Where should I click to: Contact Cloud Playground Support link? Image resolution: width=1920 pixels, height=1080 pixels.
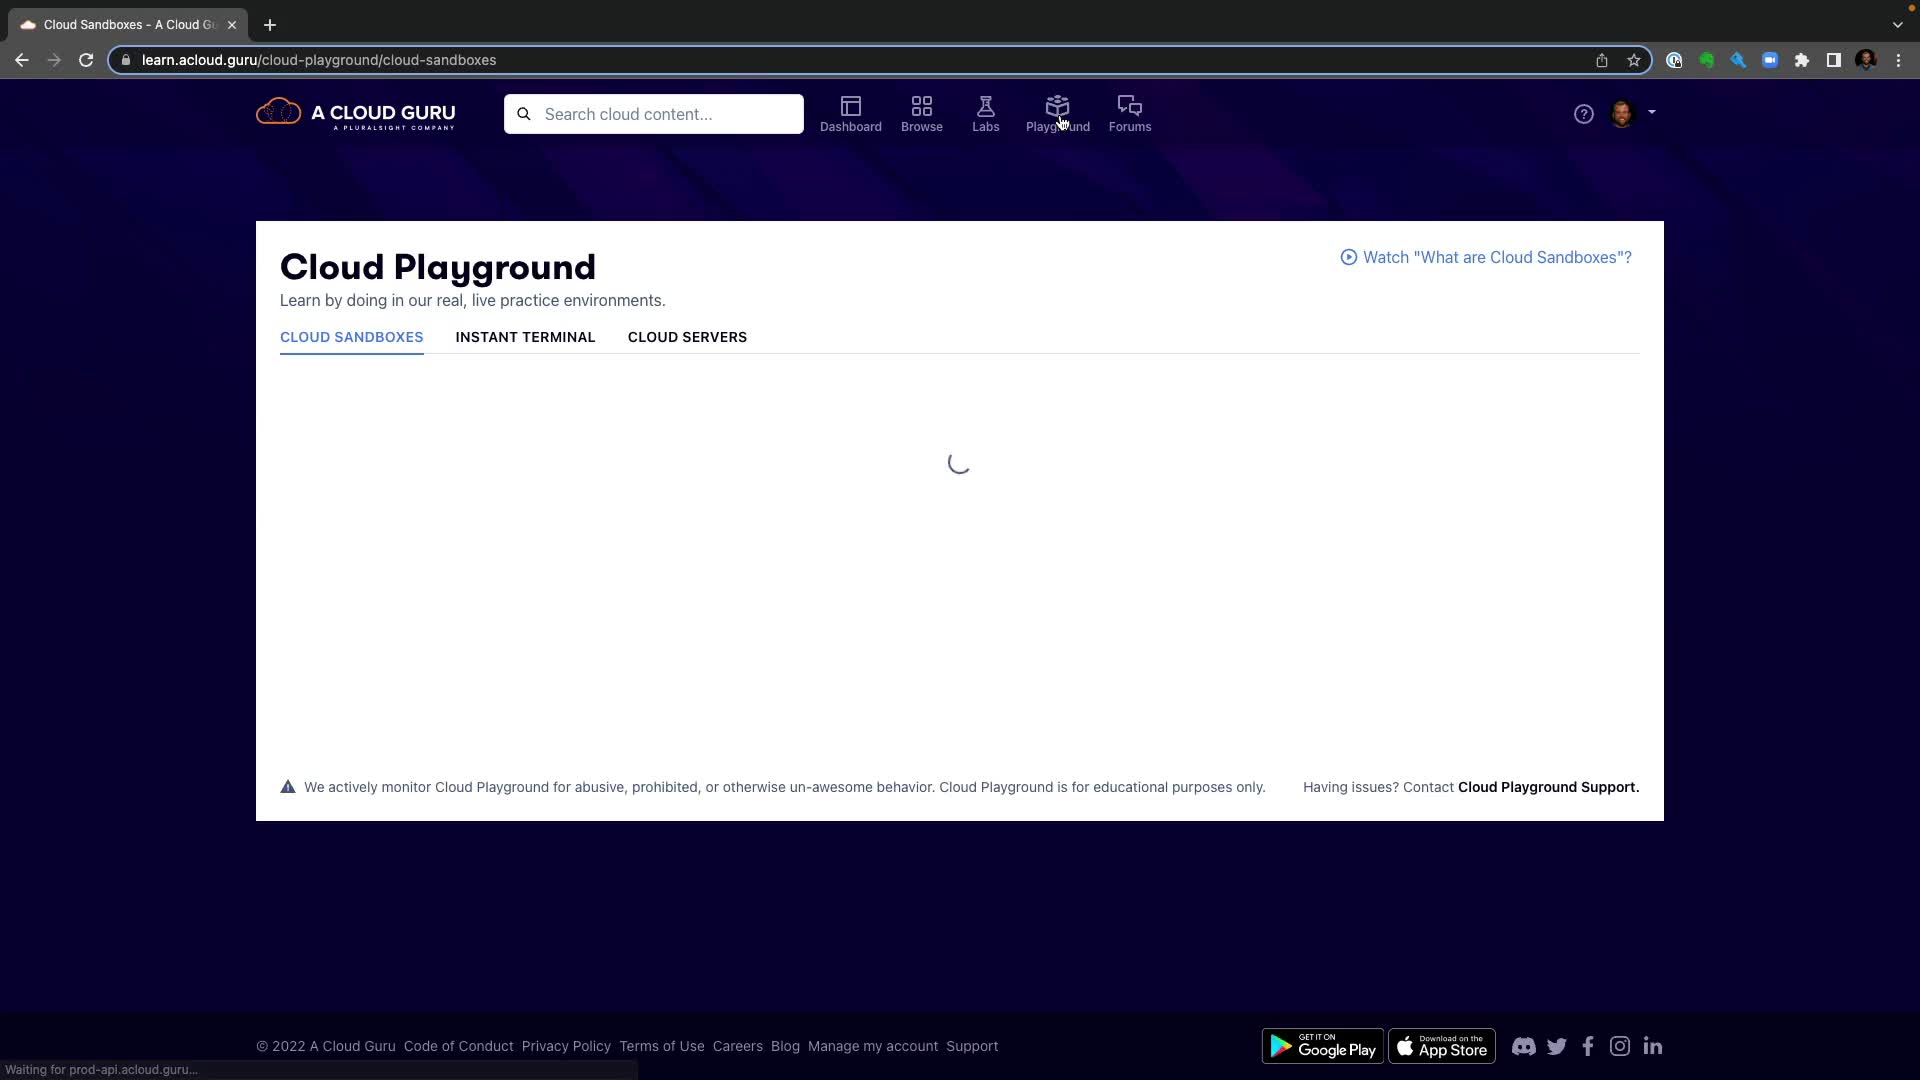tap(1548, 787)
